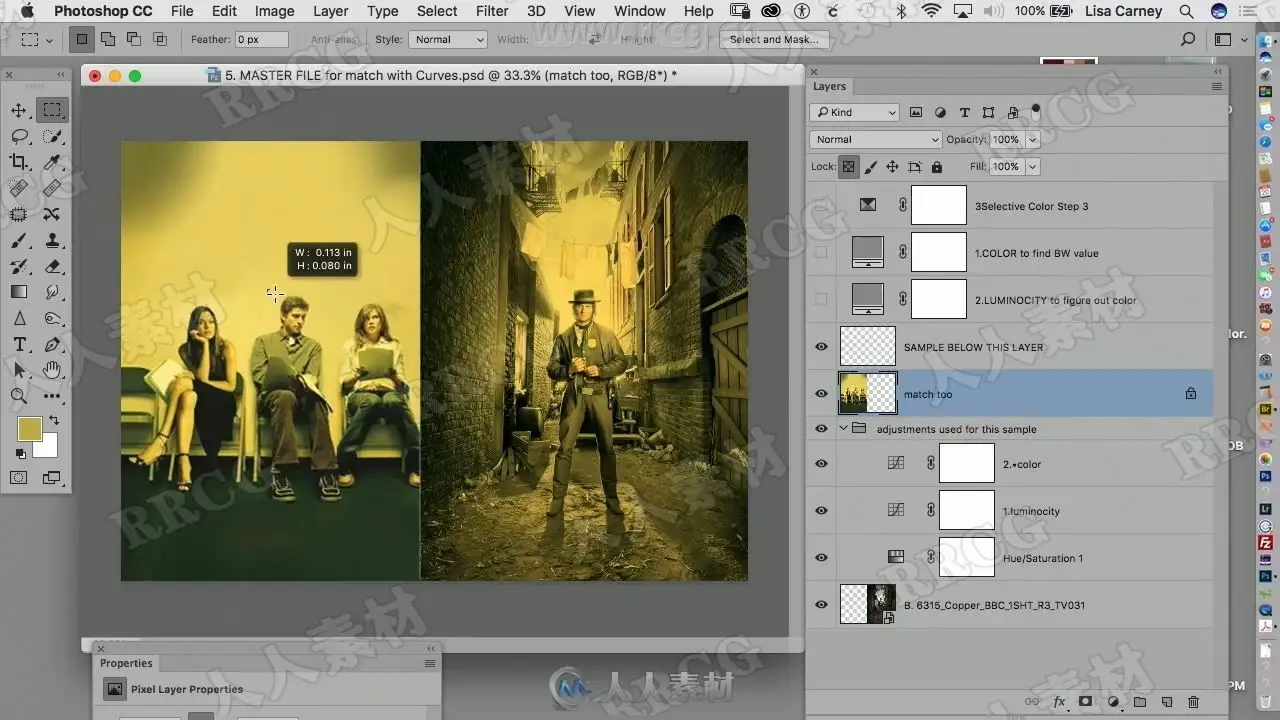This screenshot has width=1280, height=720.
Task: Activate the Hand tool
Action: point(52,370)
